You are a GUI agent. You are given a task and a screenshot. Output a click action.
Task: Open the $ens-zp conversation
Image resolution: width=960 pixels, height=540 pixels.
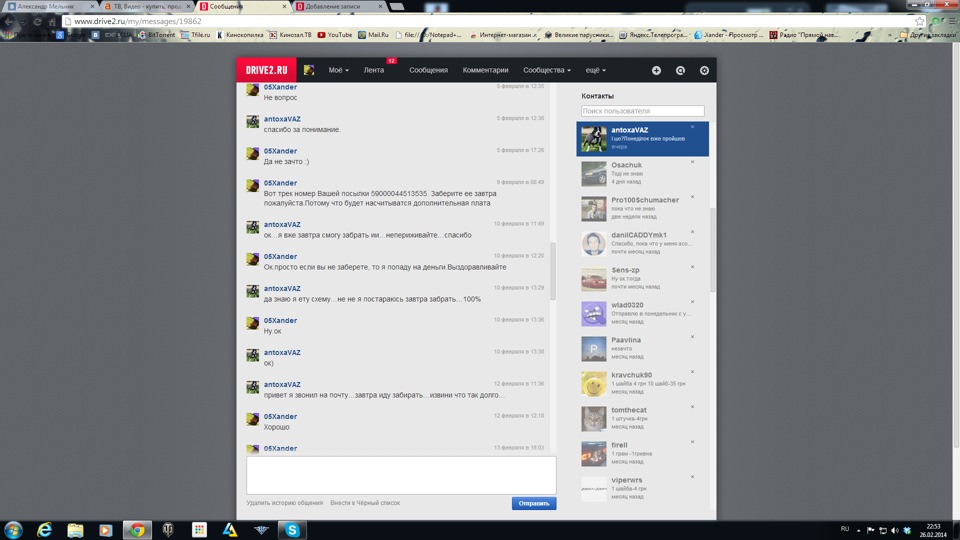[642, 278]
